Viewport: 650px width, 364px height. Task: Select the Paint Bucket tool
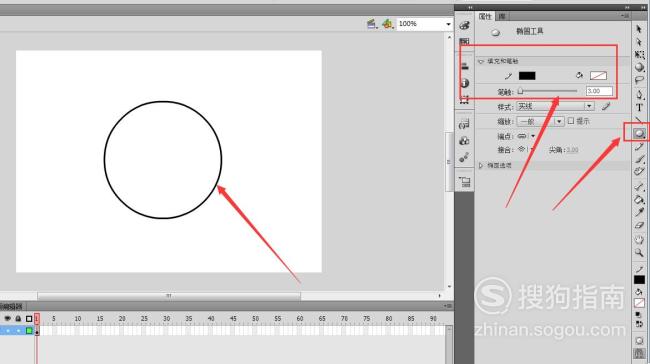coord(639,199)
